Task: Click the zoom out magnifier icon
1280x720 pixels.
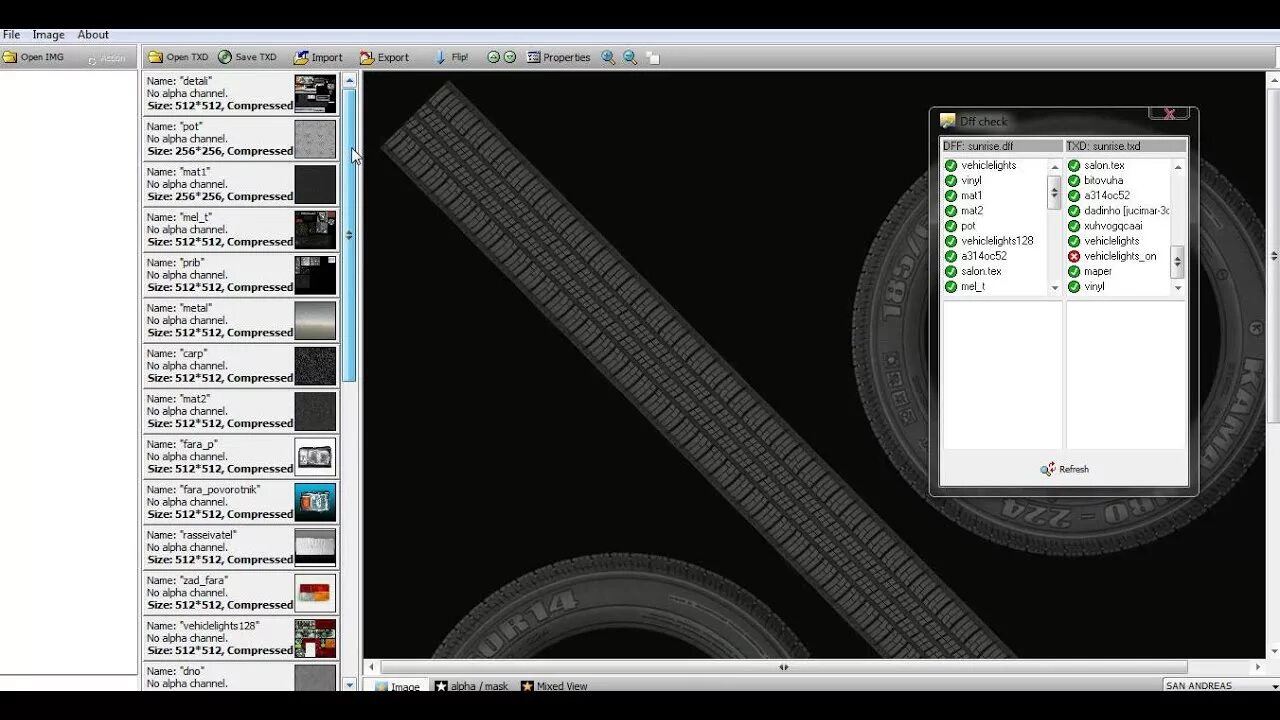Action: tap(630, 58)
